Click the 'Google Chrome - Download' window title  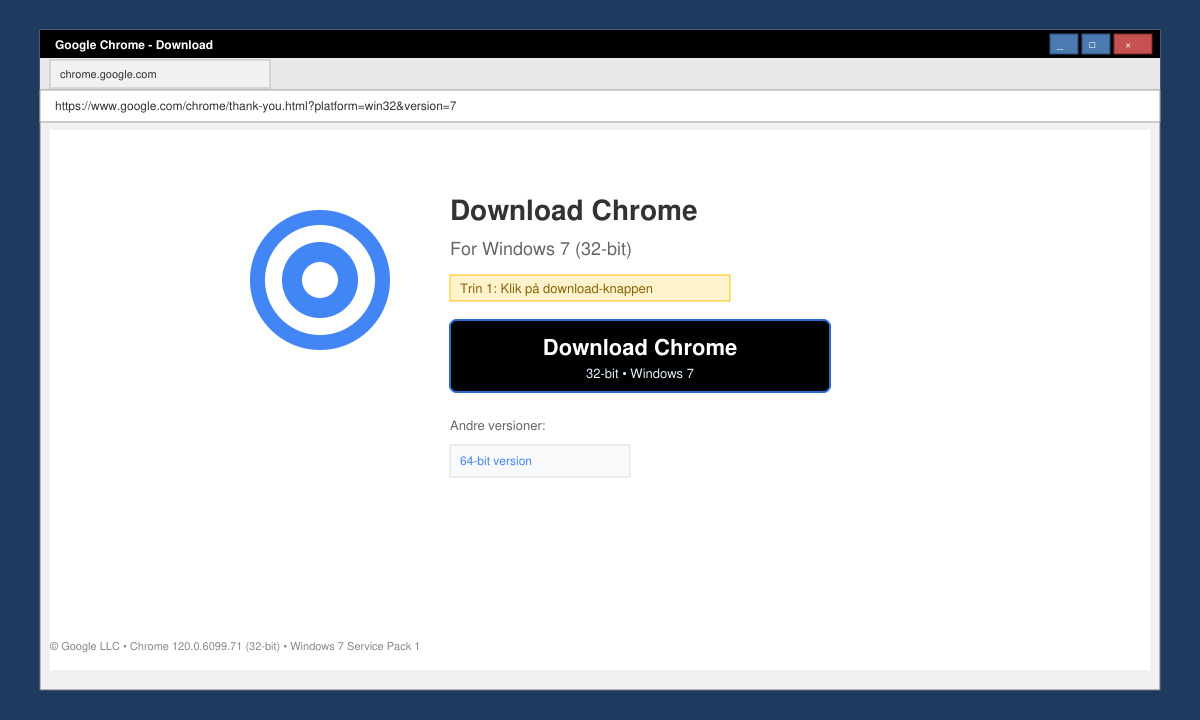pos(134,45)
